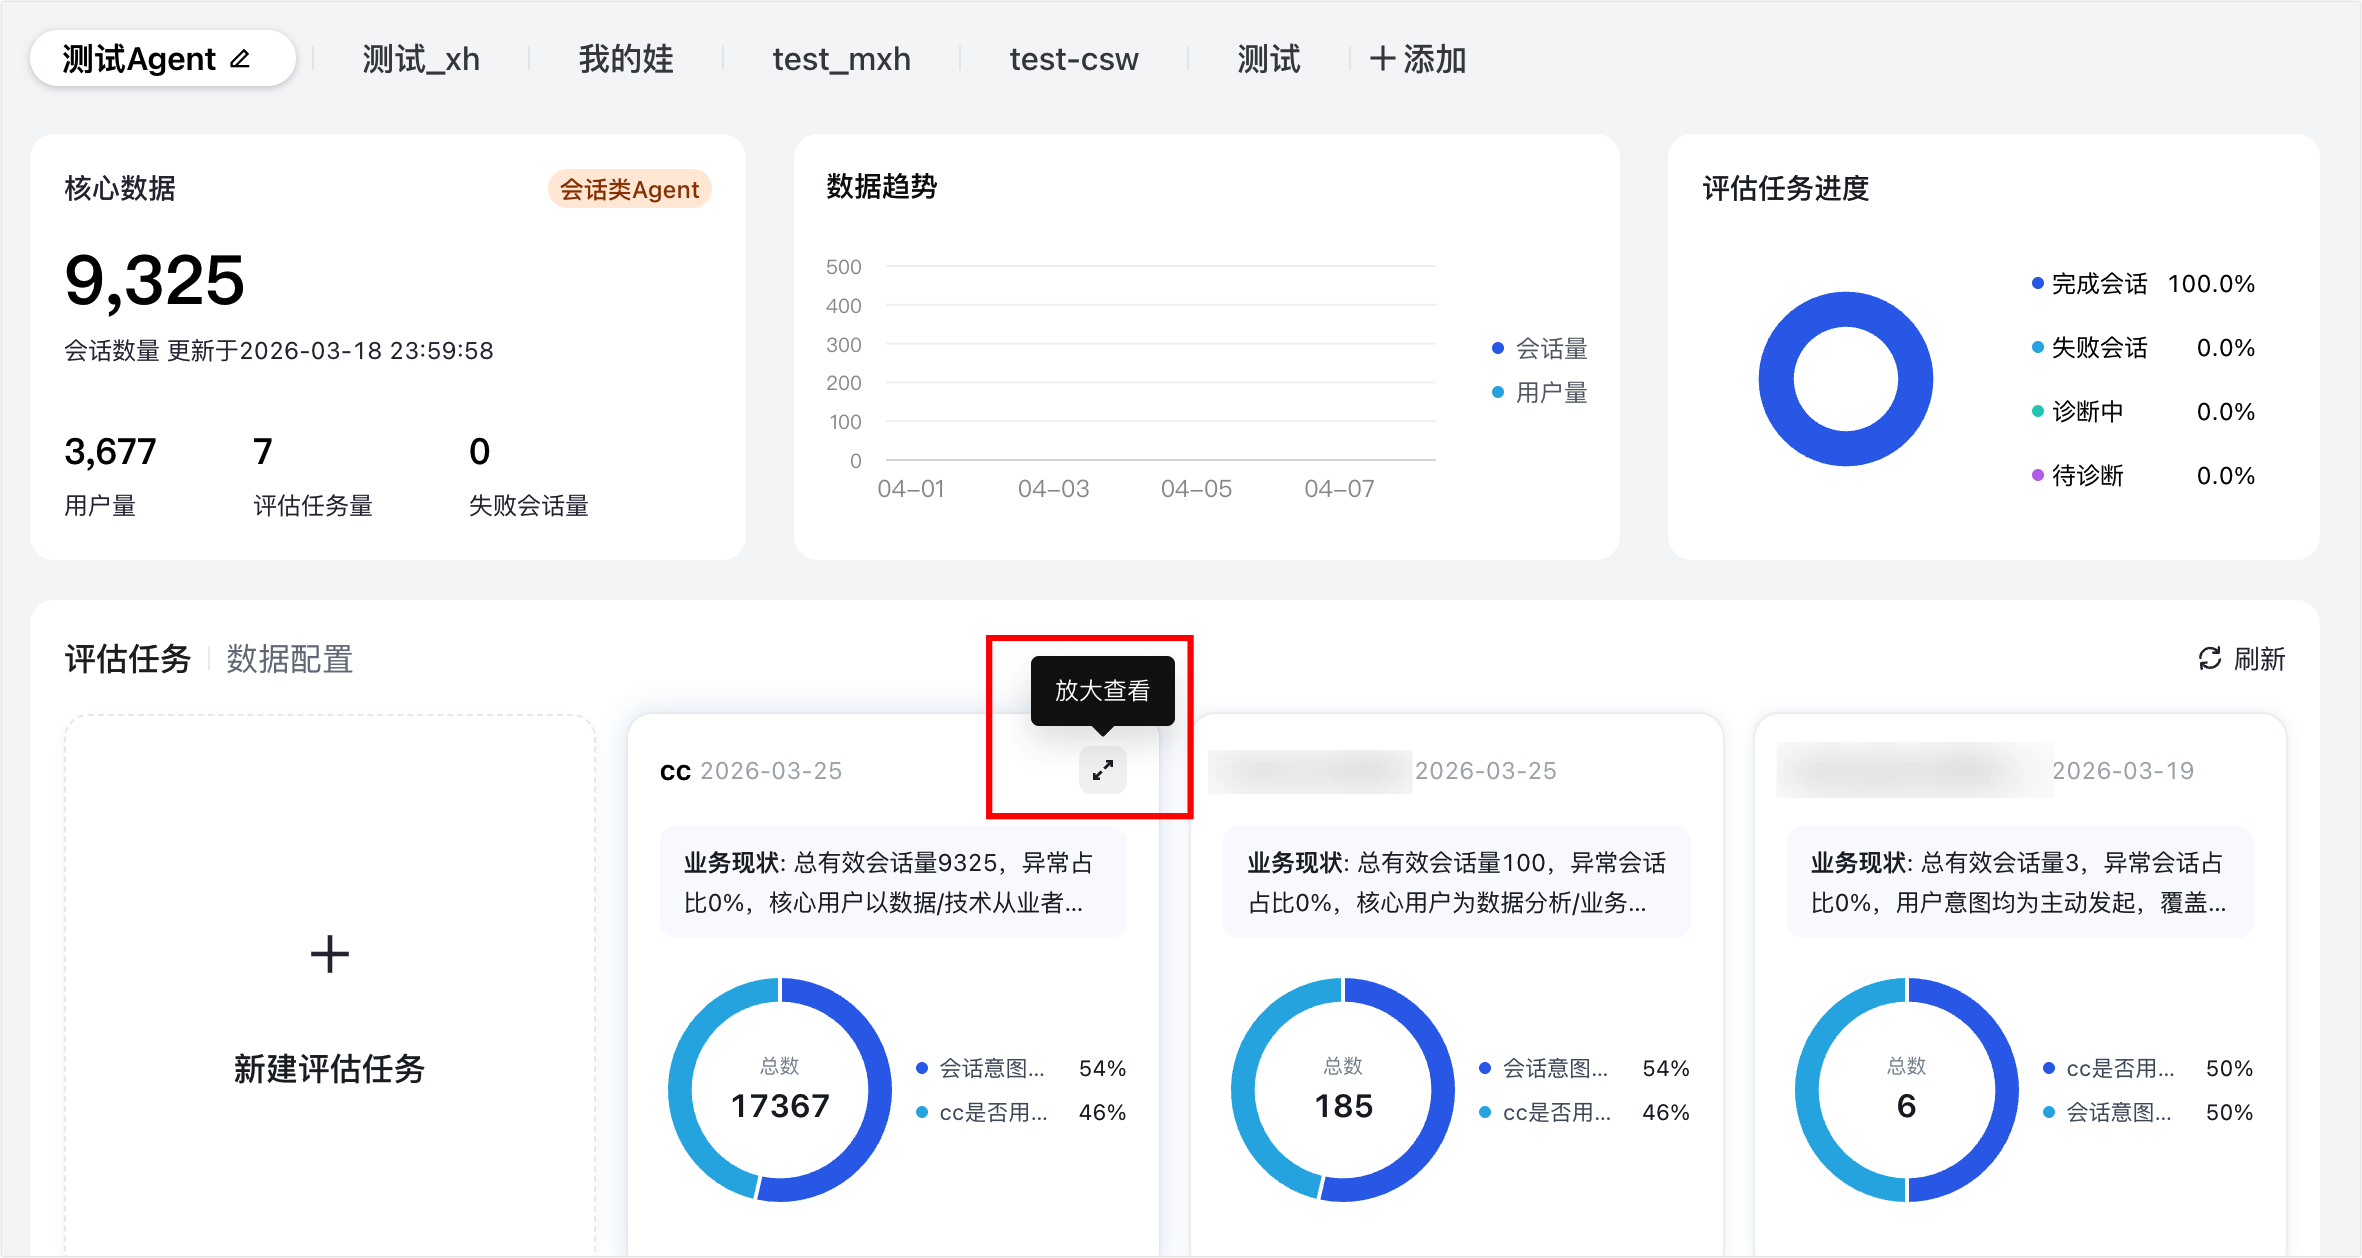Click the refresh icon next to 刷新
This screenshot has width=2362, height=1258.
pyautogui.click(x=2209, y=658)
